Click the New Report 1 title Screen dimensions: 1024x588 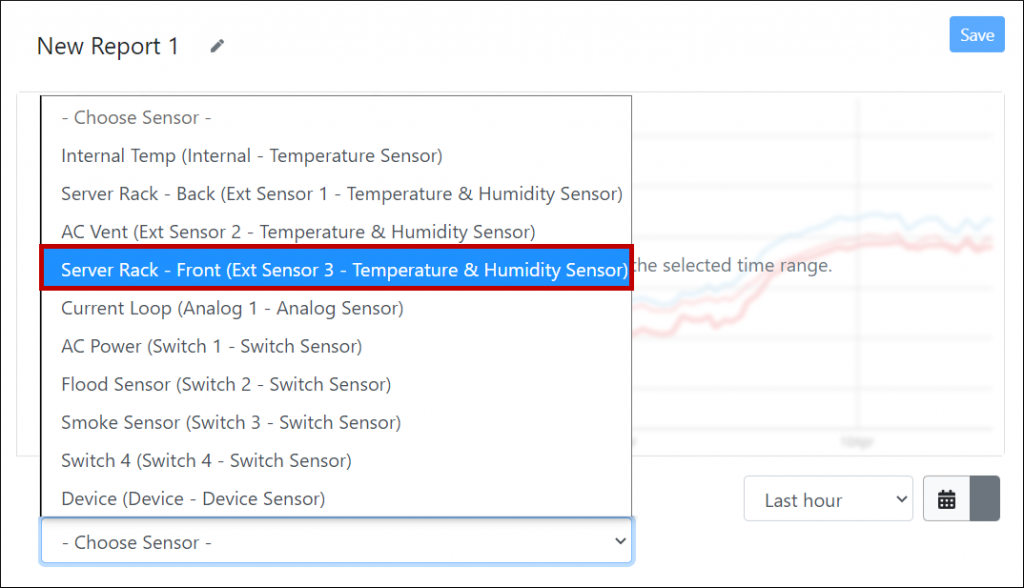(x=107, y=46)
